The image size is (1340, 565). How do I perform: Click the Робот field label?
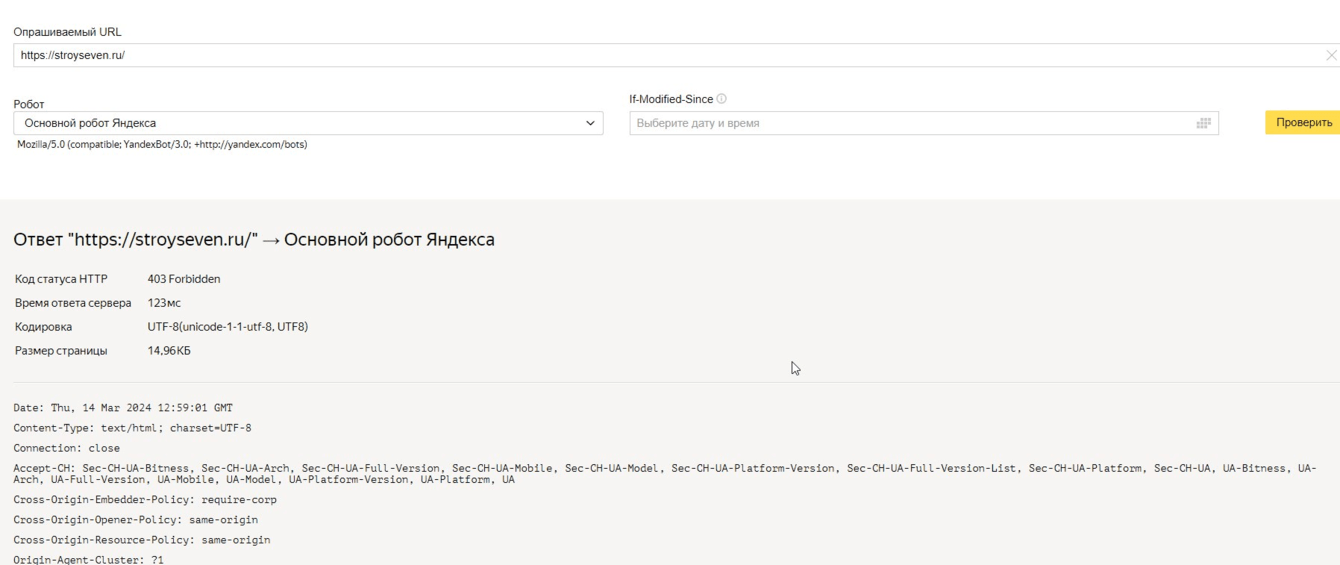point(29,104)
